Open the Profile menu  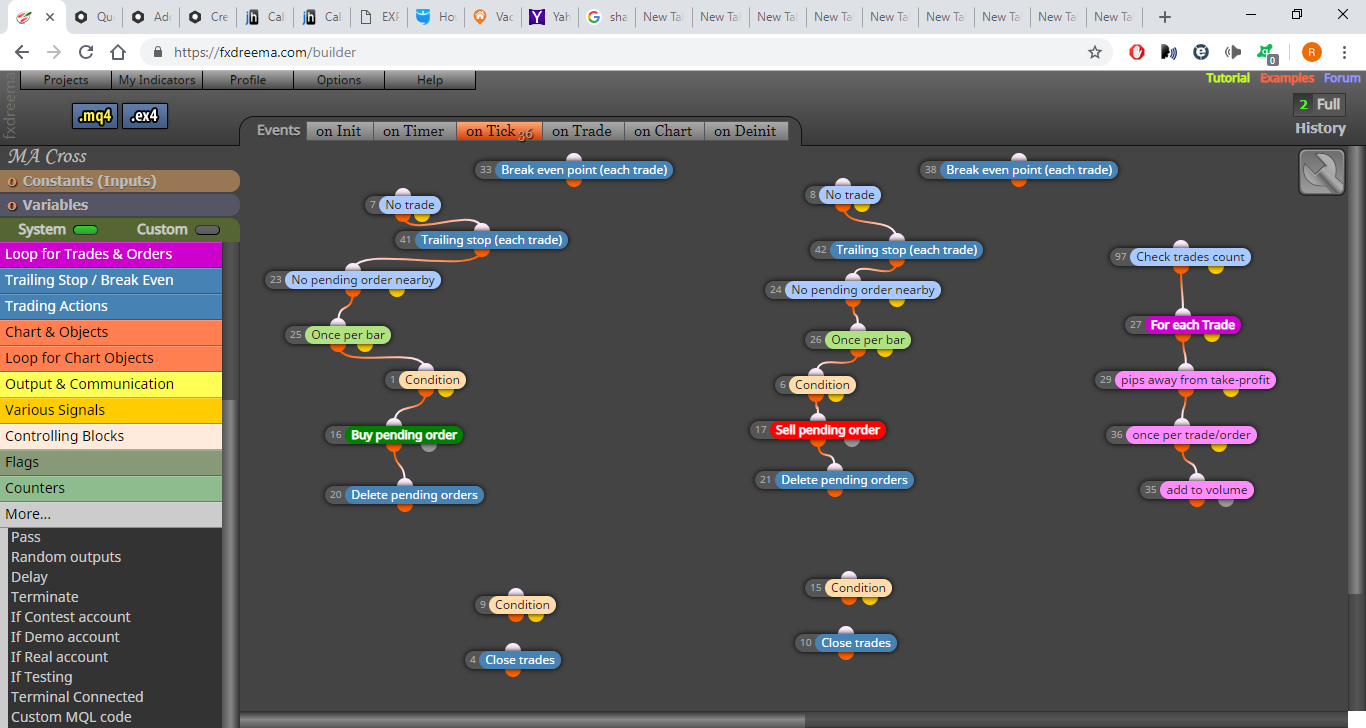248,80
